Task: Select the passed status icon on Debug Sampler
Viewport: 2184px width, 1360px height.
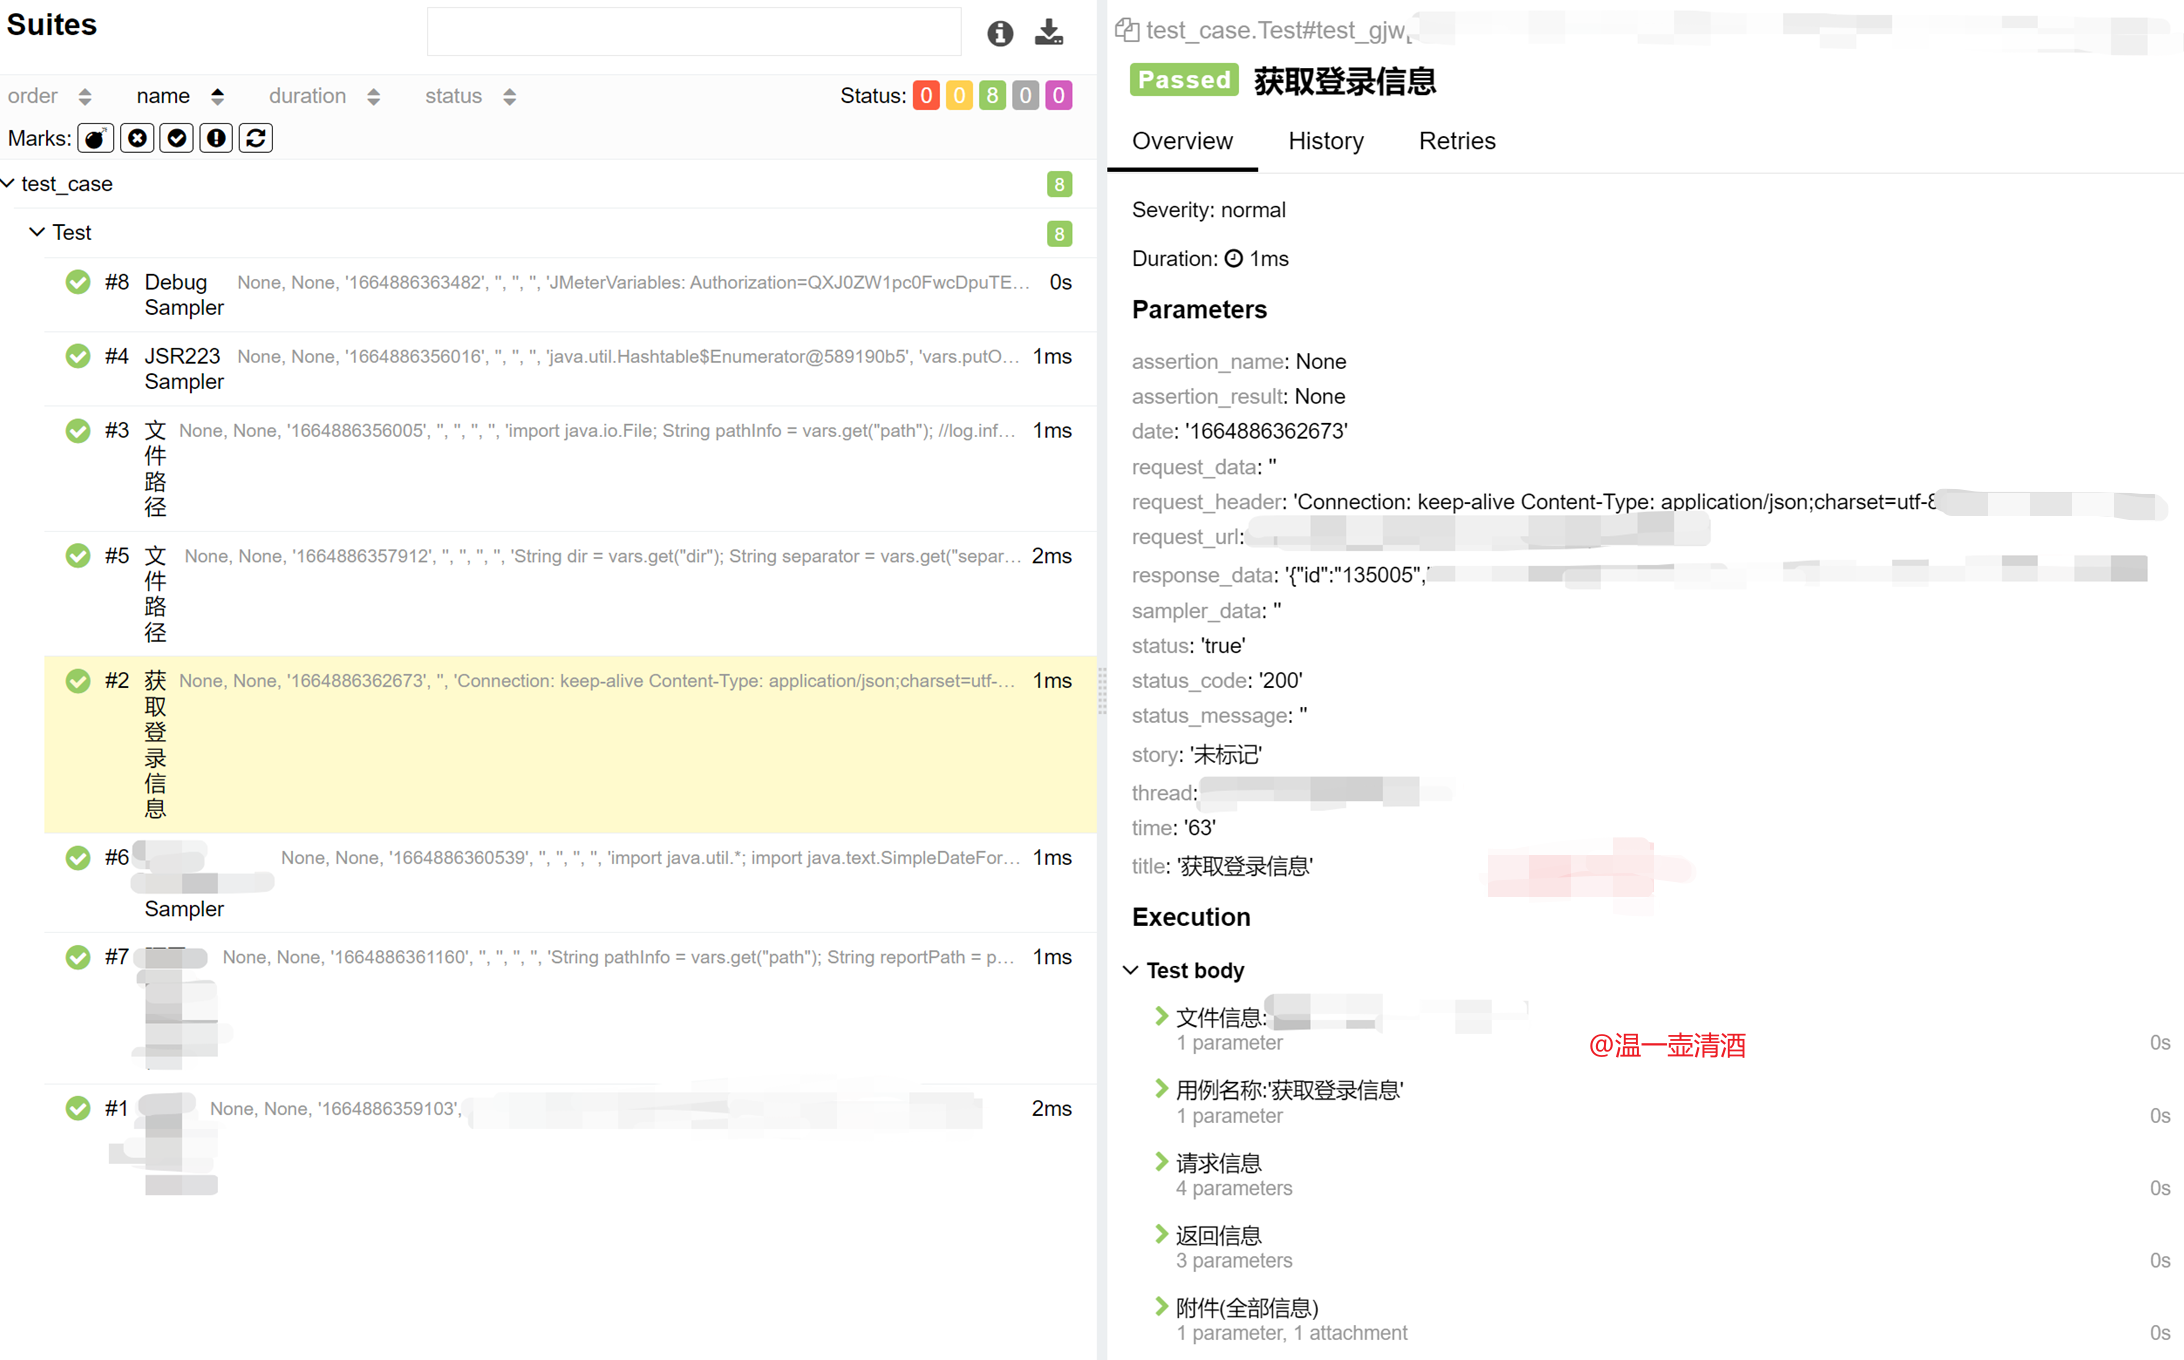Action: click(x=78, y=282)
